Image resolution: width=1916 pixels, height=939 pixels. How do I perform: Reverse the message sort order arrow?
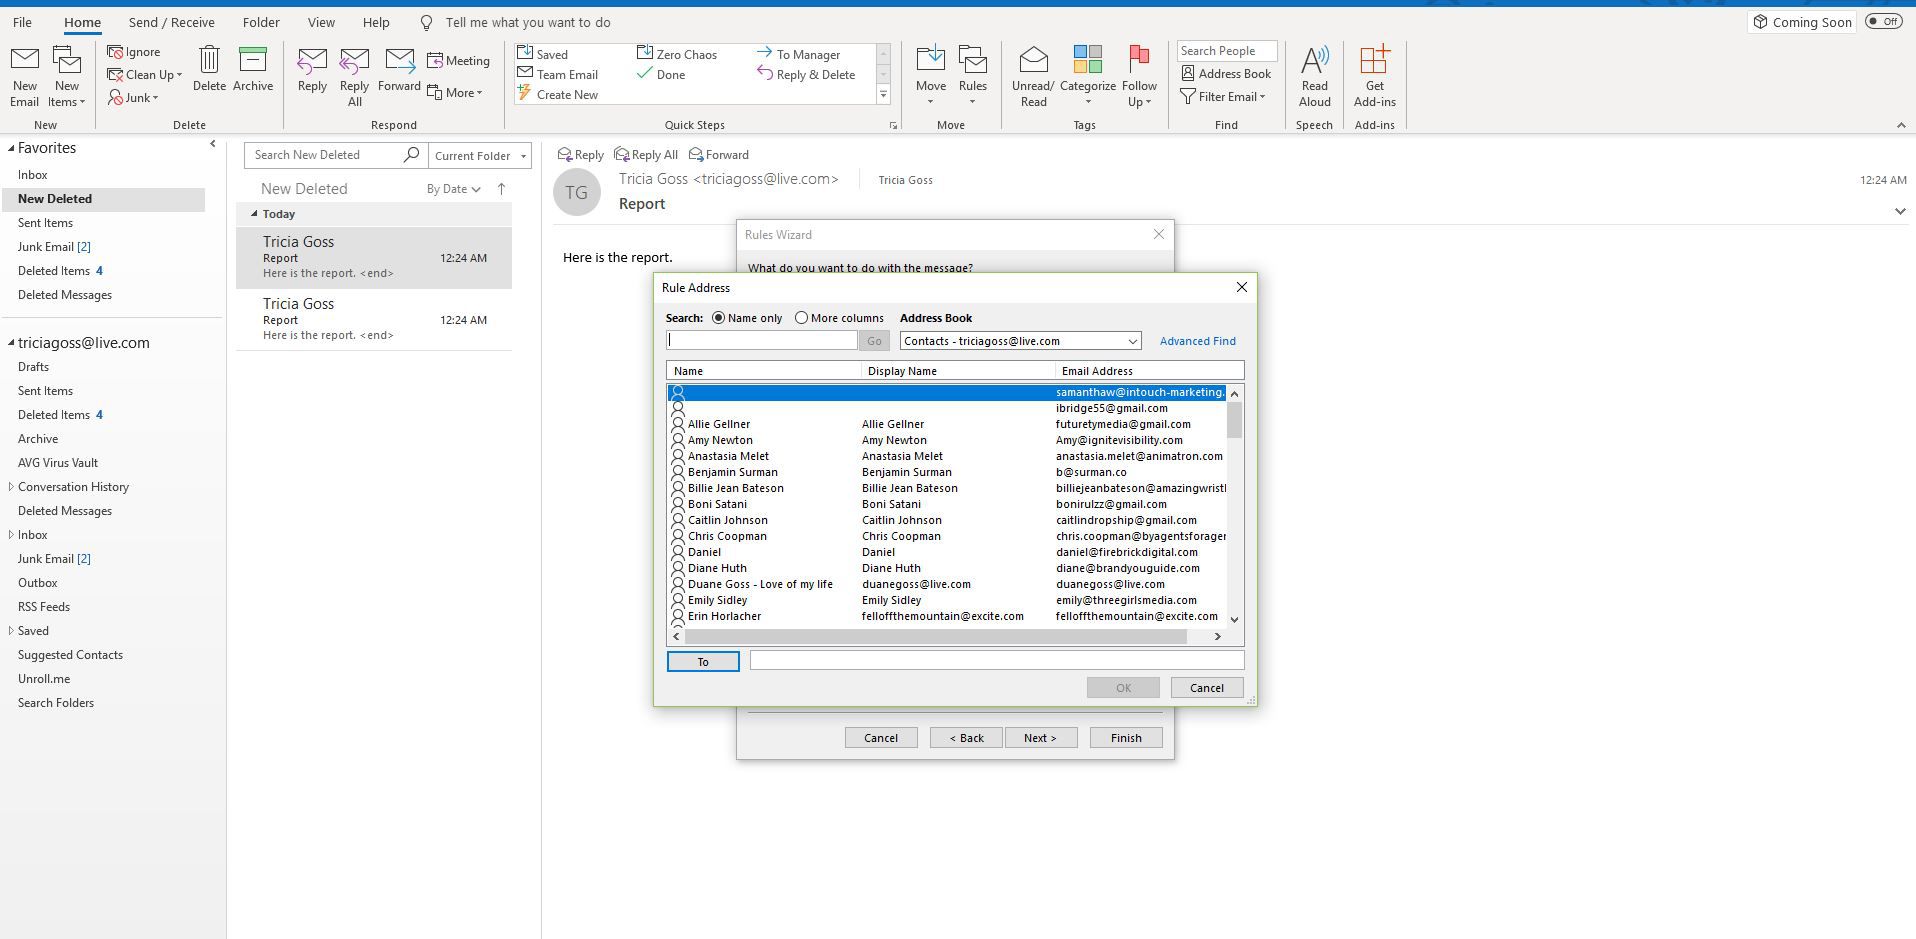501,189
